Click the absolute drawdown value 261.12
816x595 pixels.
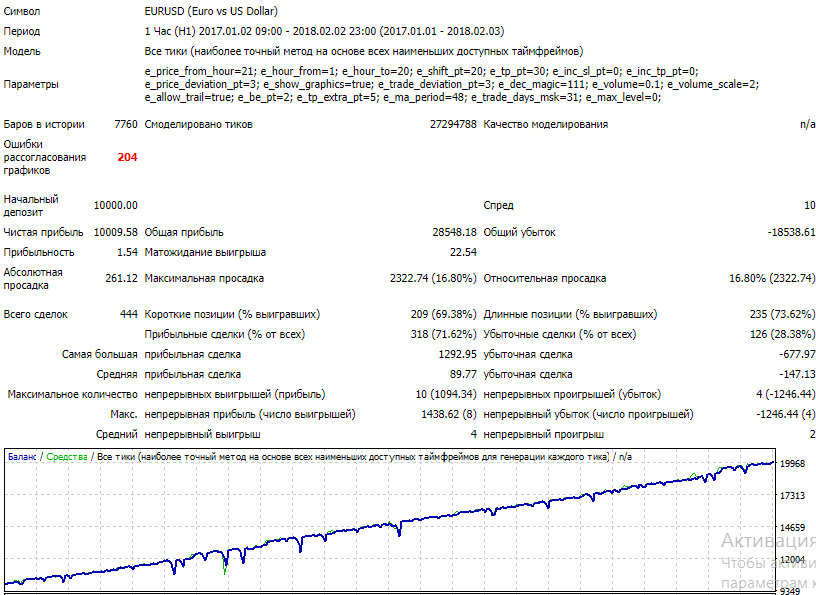pyautogui.click(x=121, y=278)
